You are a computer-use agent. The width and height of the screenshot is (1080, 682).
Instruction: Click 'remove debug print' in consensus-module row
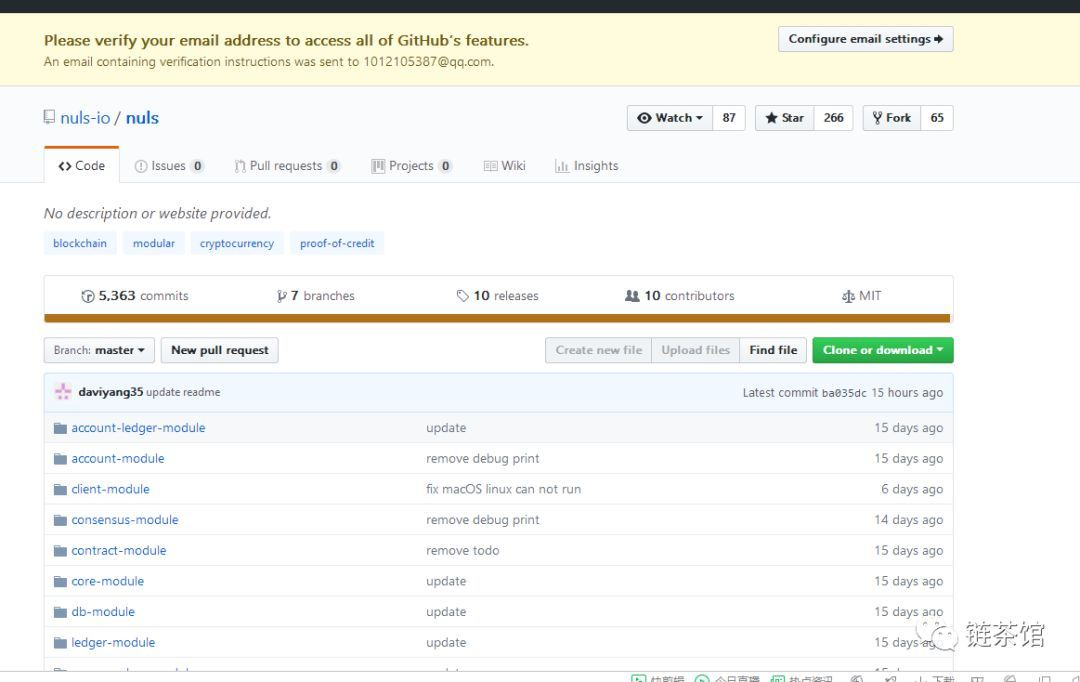(x=483, y=520)
